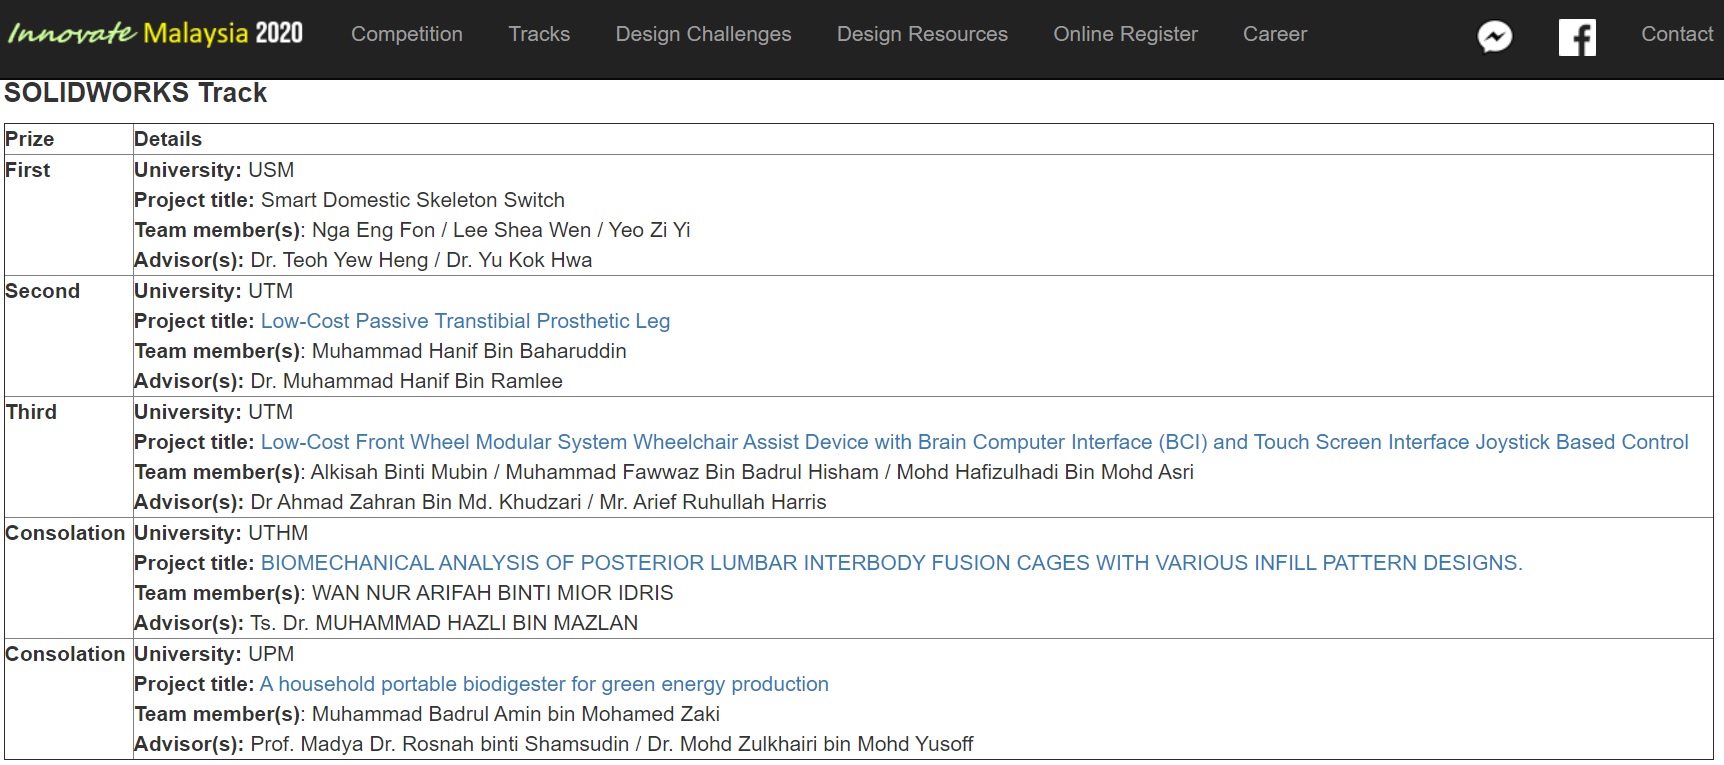Open the Contact menu item
Viewport: 1724px width, 765px height.
pyautogui.click(x=1677, y=34)
